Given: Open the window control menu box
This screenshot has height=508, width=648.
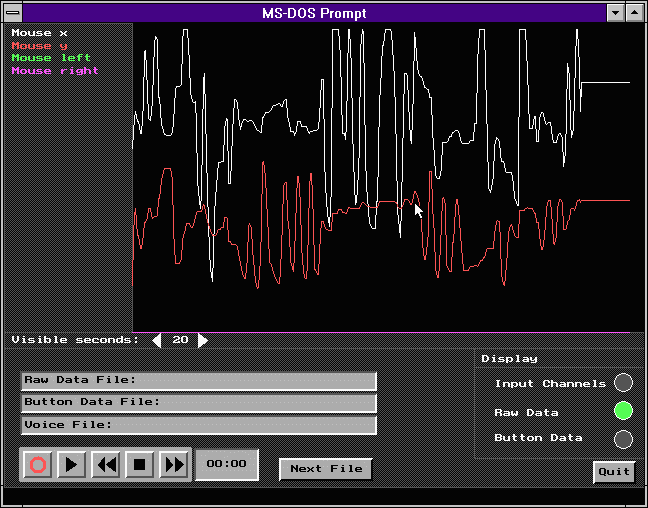Looking at the screenshot, I should (13, 13).
